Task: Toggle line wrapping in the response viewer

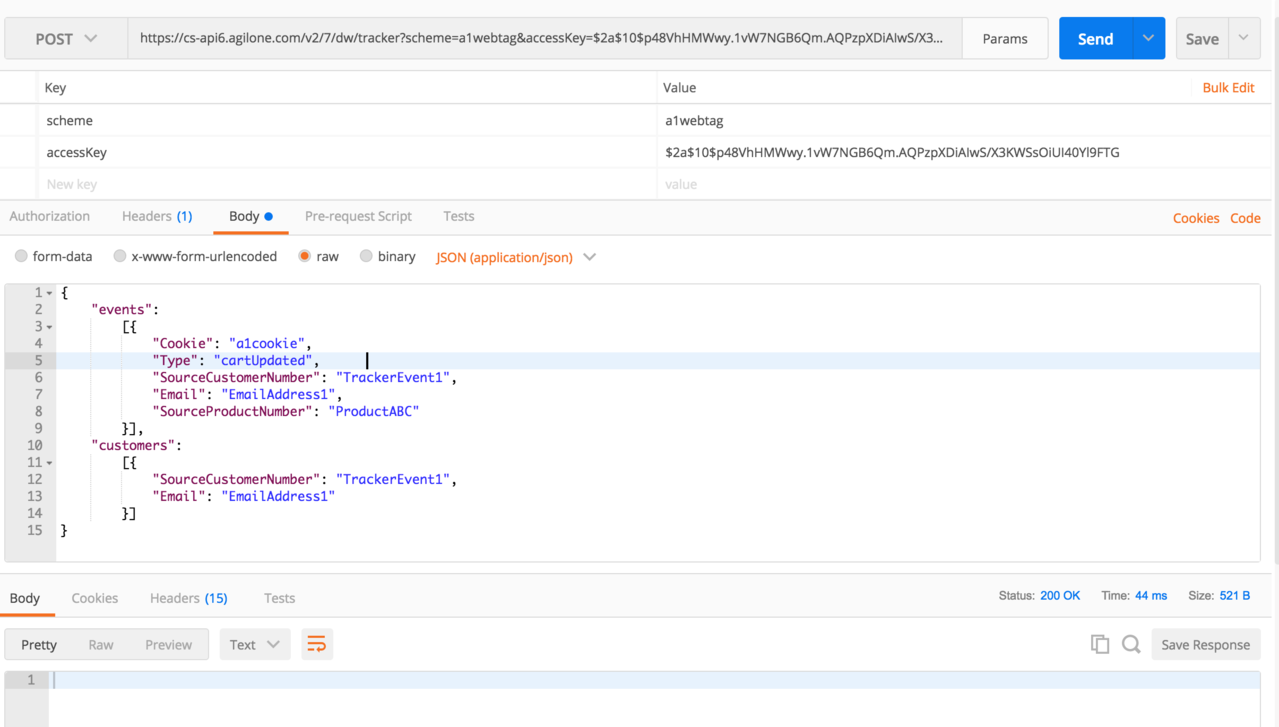Action: (x=317, y=644)
